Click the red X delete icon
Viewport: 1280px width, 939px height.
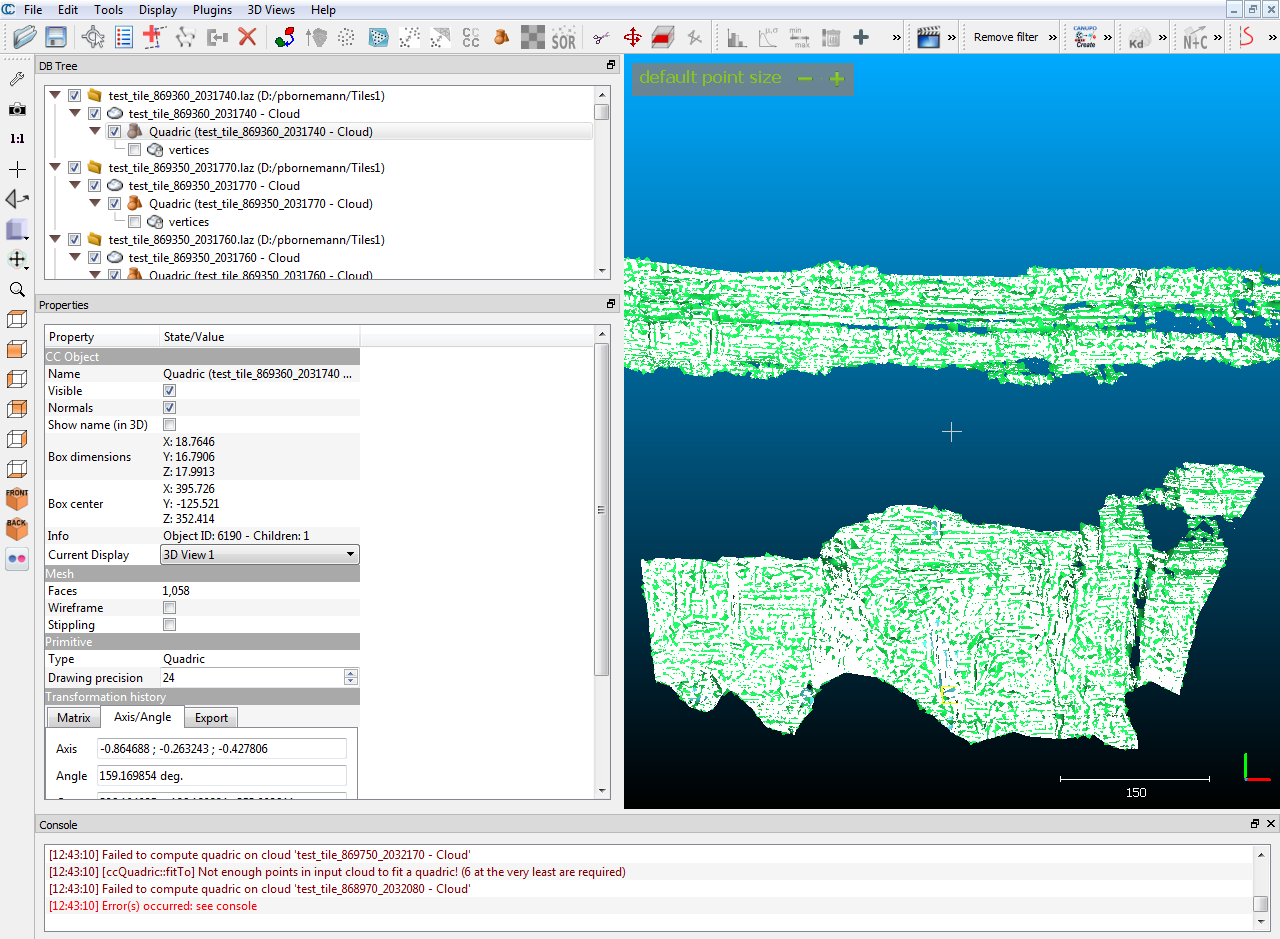point(247,38)
